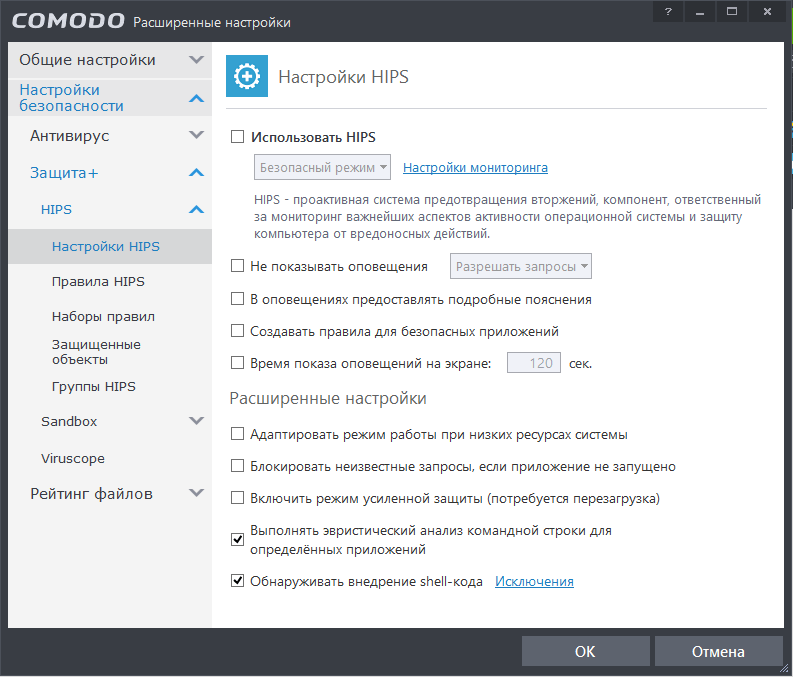
Task: Uncheck эвристический анализ командной строки
Action: click(x=237, y=539)
